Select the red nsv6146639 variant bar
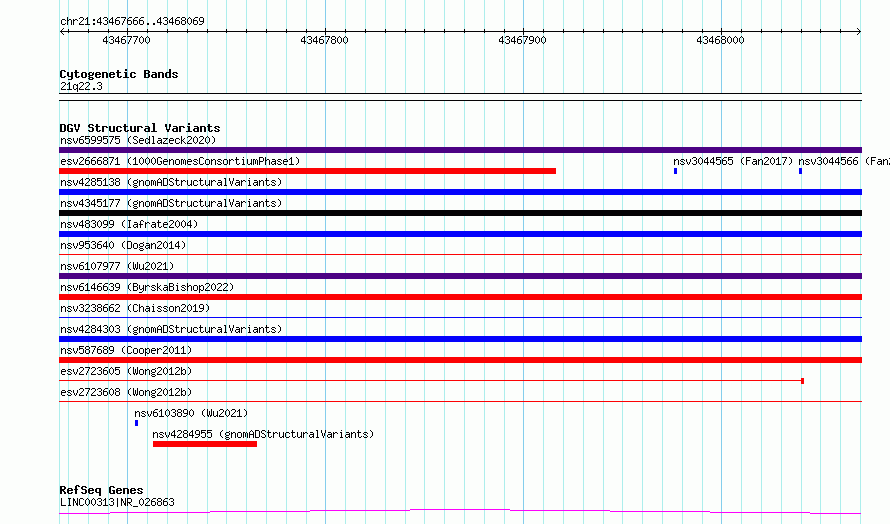The height and width of the screenshot is (524, 890). pyautogui.click(x=460, y=297)
